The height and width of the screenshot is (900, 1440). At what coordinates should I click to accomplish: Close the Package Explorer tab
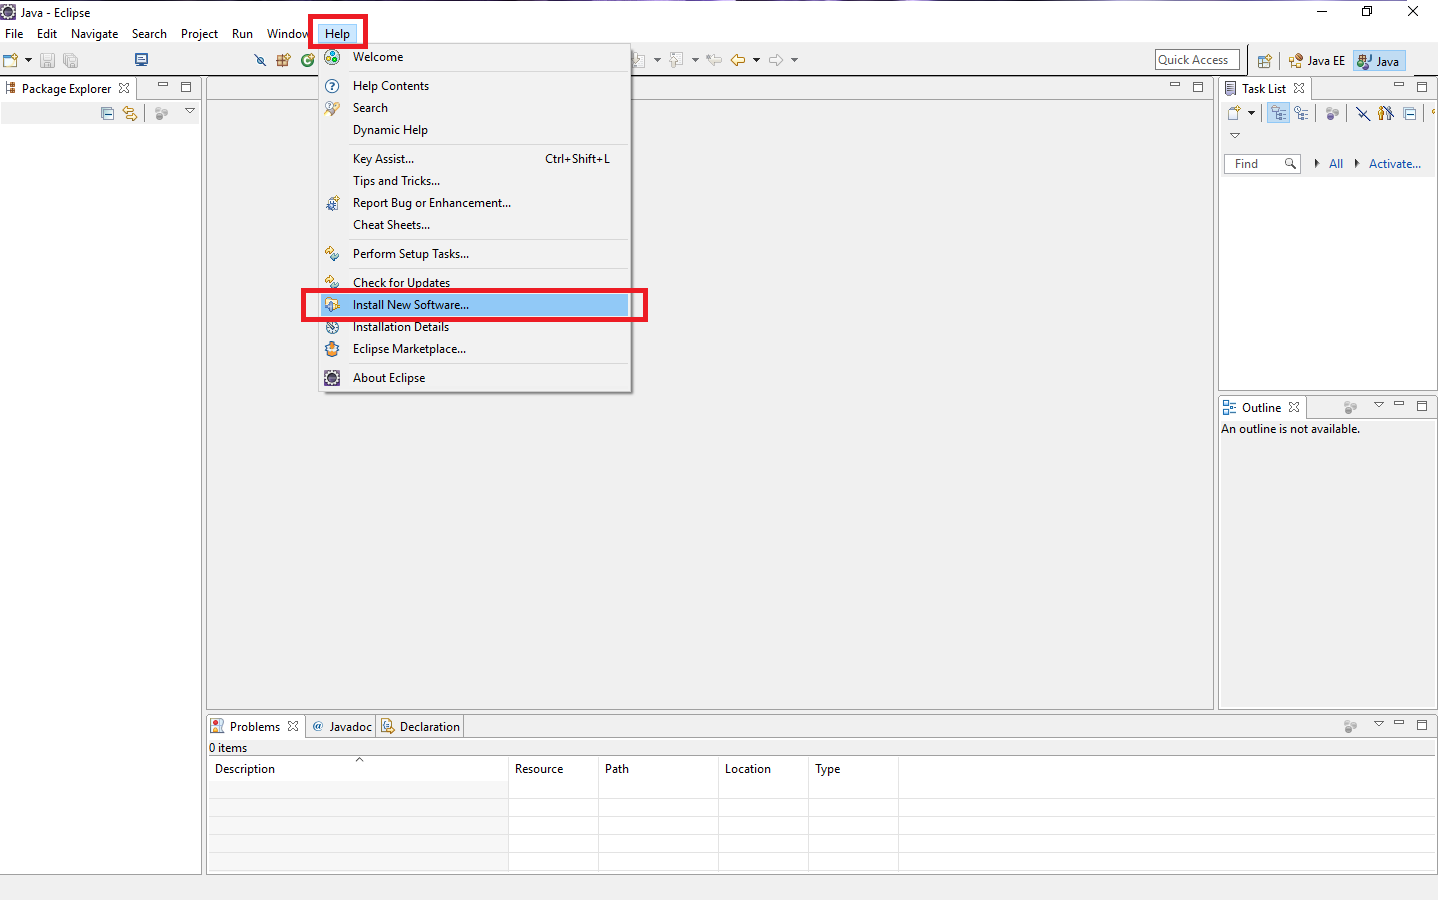click(x=124, y=88)
